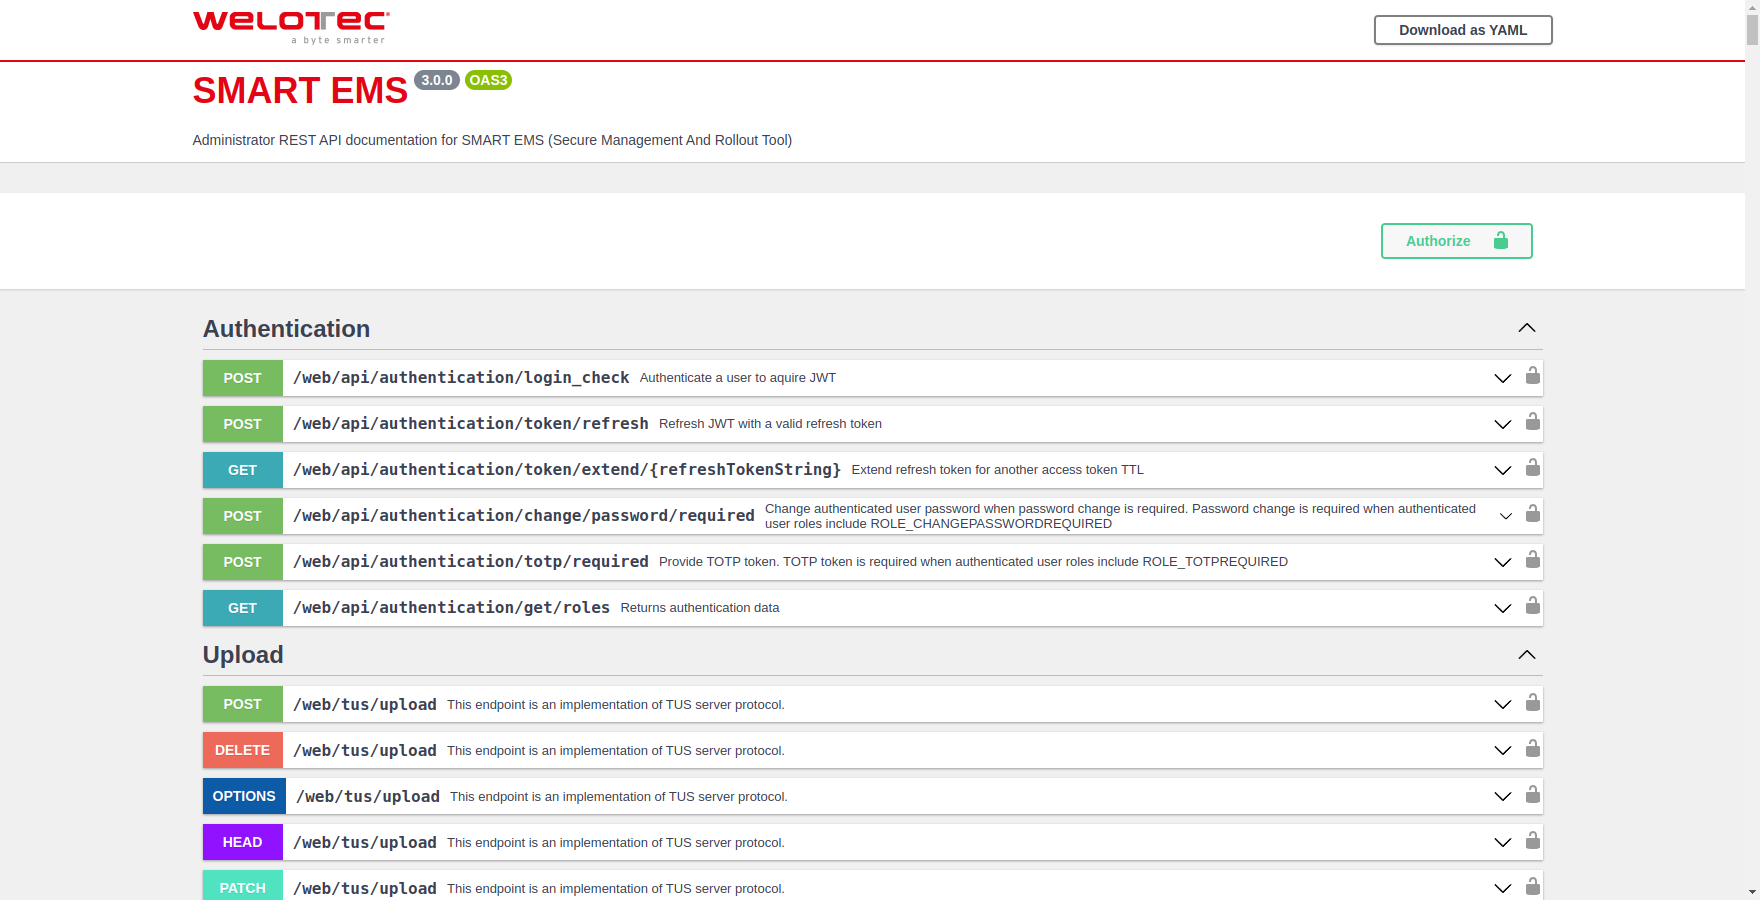Click 'Returns authentication data' description
Image resolution: width=1760 pixels, height=900 pixels.
[700, 608]
